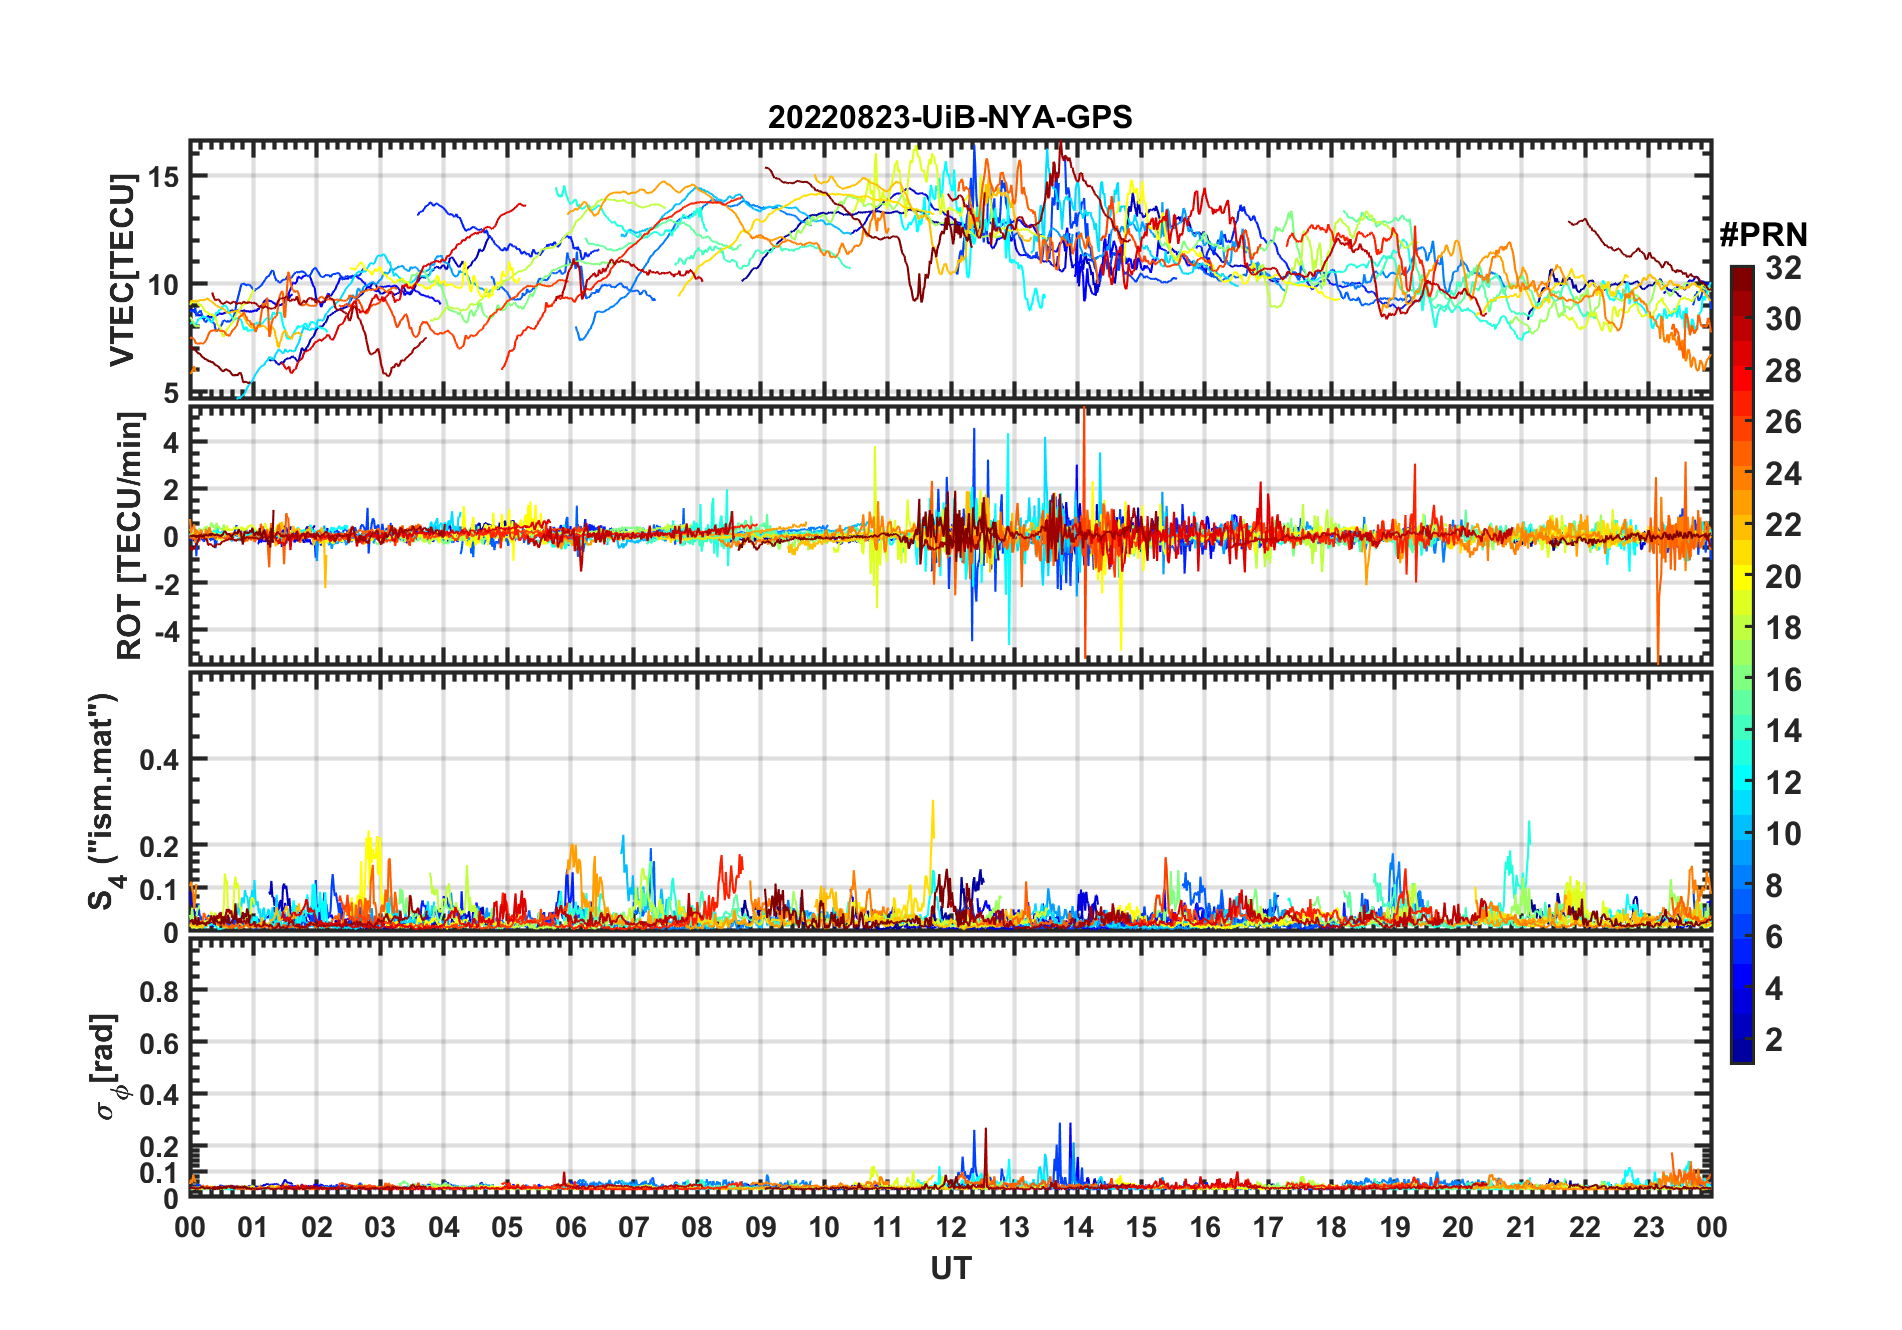Viewport: 1902px width, 1330px height.
Task: Click colorbar tick label 32
Action: 1783,268
